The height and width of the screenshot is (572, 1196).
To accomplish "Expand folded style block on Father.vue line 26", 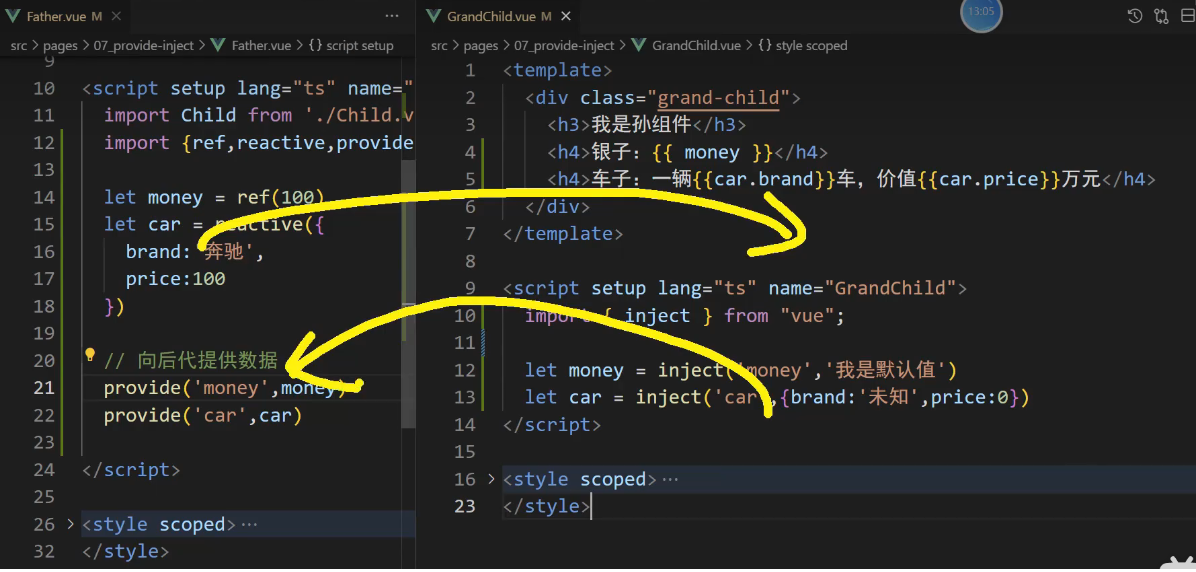I will 70,524.
